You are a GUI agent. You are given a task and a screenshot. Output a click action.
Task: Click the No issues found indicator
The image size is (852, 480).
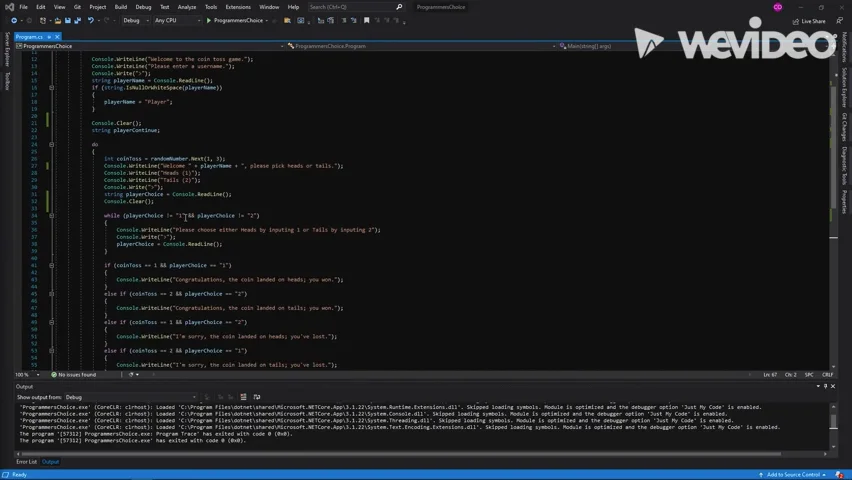click(x=73, y=375)
